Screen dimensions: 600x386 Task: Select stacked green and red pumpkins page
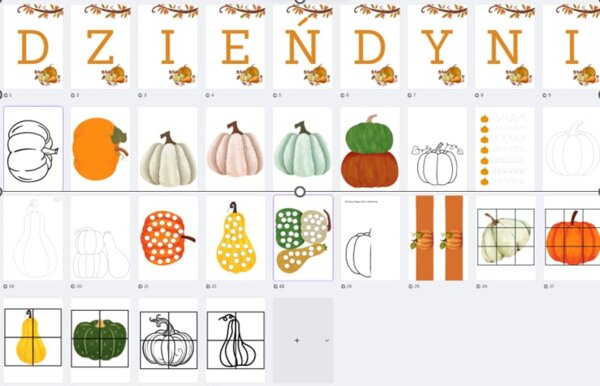click(370, 149)
